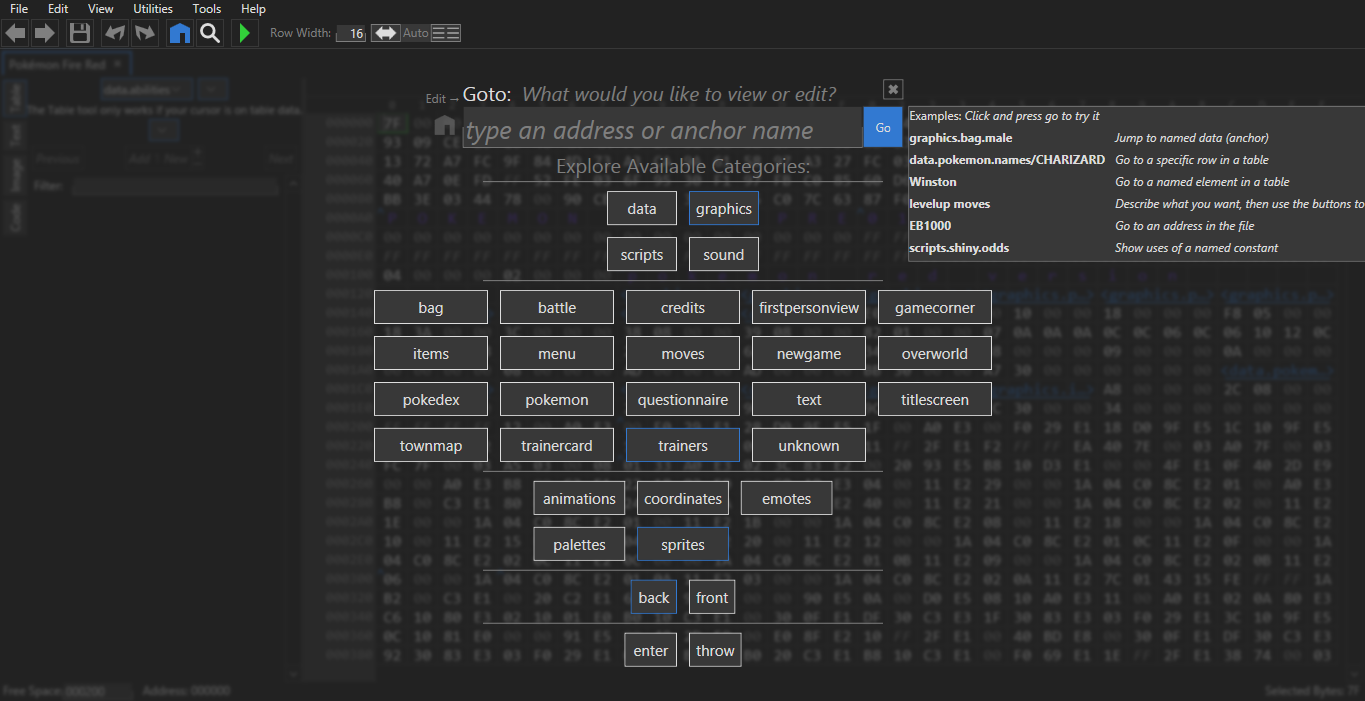
Task: Navigate back using the left arrow icon
Action: pos(14,33)
